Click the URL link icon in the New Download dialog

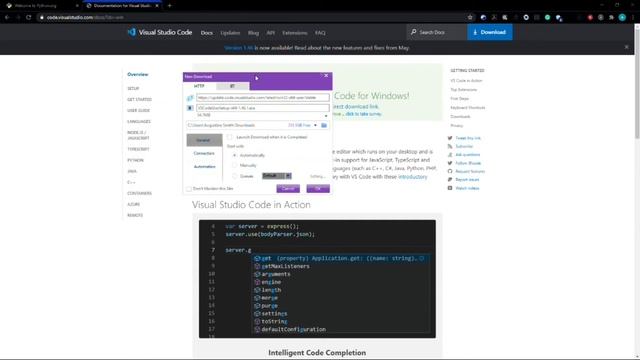190,98
